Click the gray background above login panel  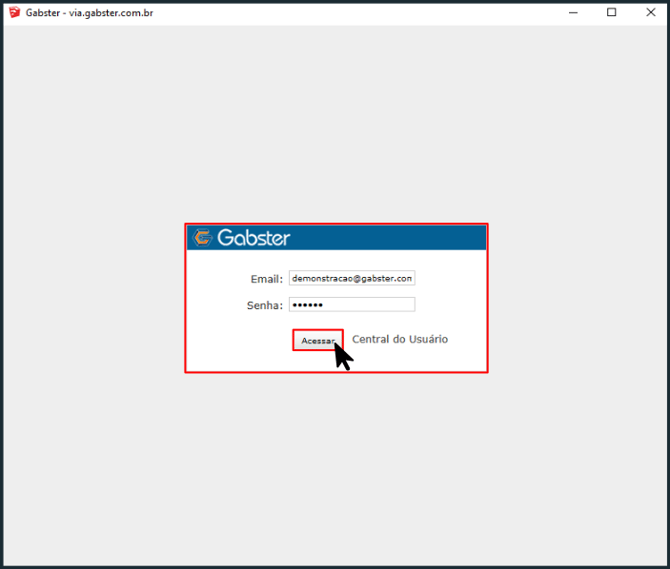pyautogui.click(x=335, y=130)
